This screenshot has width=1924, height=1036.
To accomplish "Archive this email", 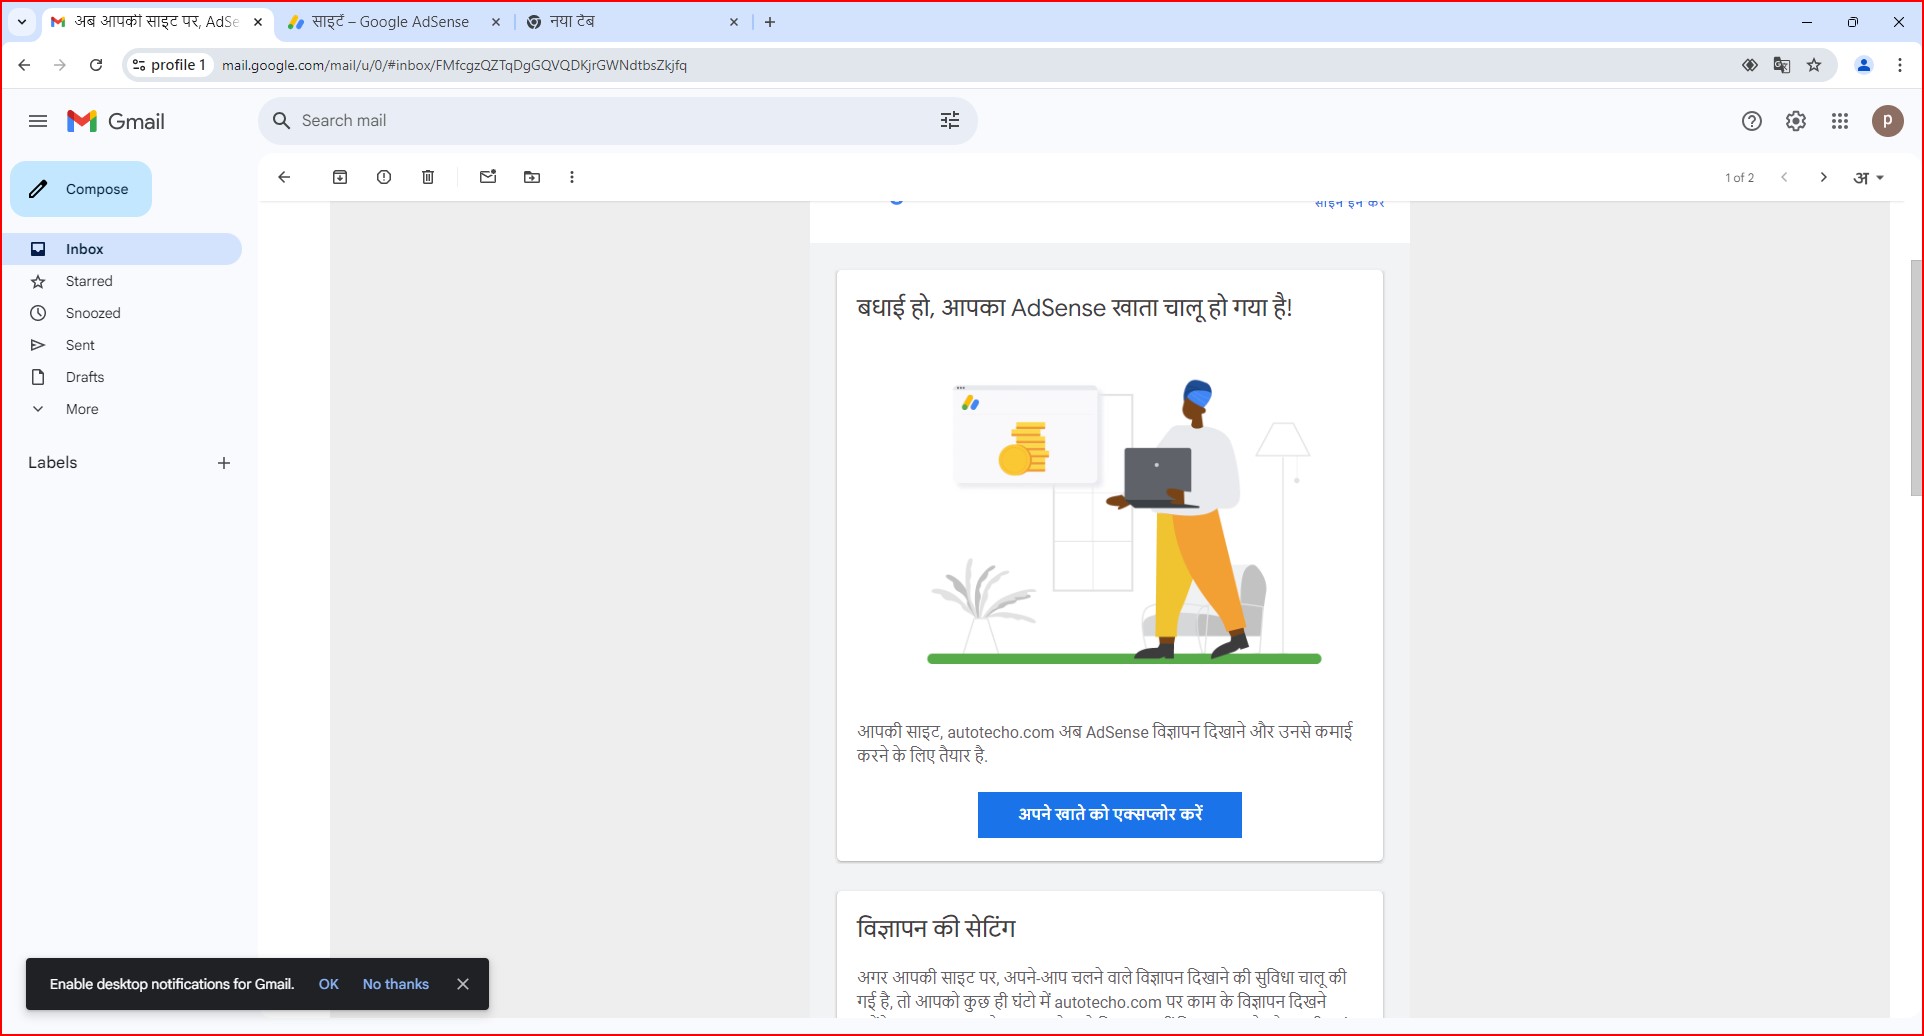I will 340,177.
